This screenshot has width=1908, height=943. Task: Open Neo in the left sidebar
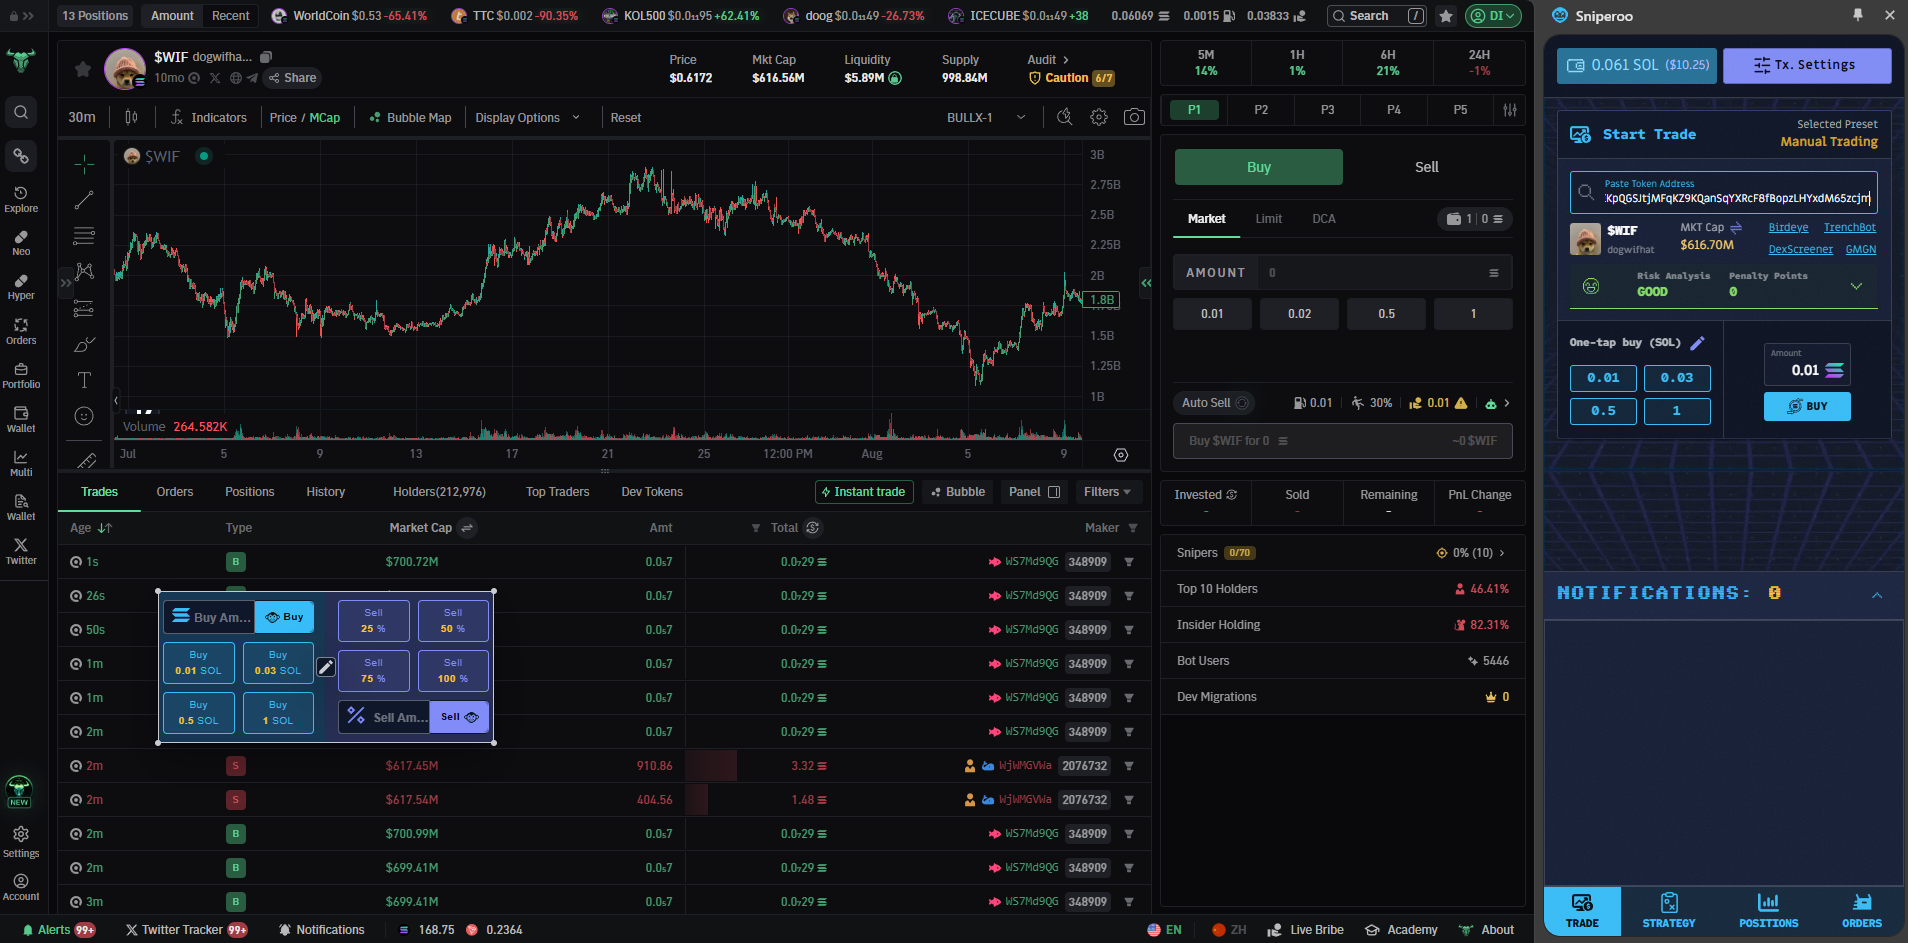pyautogui.click(x=21, y=243)
